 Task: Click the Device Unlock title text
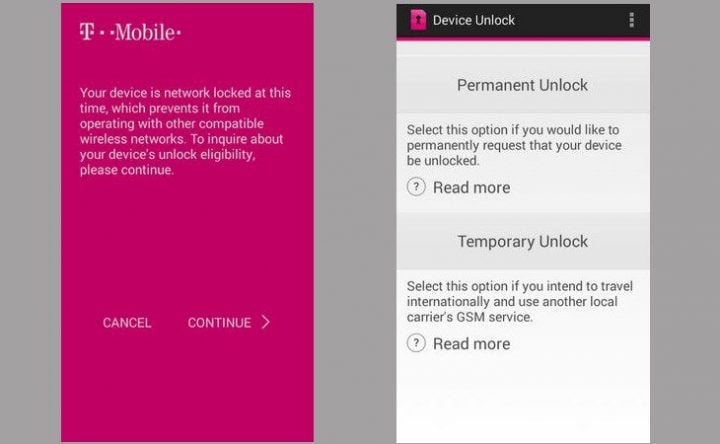pos(474,20)
